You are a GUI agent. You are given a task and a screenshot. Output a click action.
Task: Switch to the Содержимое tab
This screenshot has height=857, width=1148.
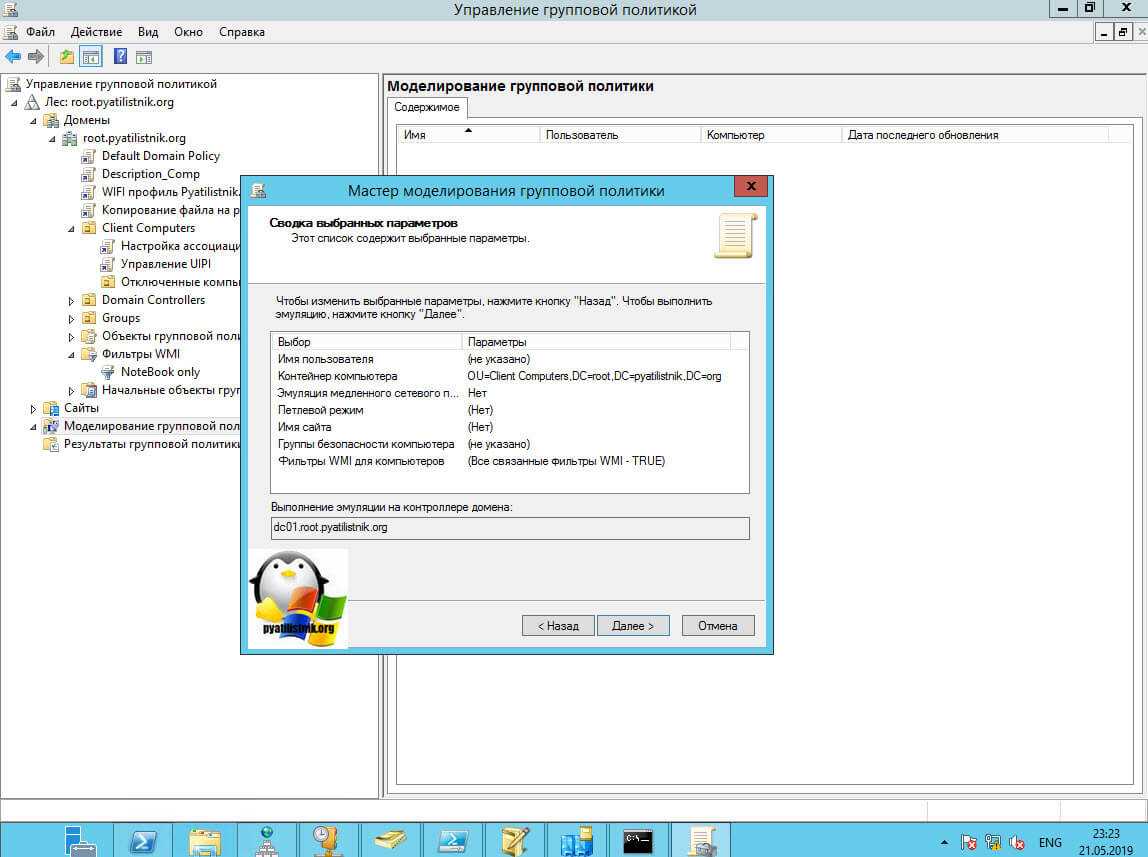pos(426,107)
